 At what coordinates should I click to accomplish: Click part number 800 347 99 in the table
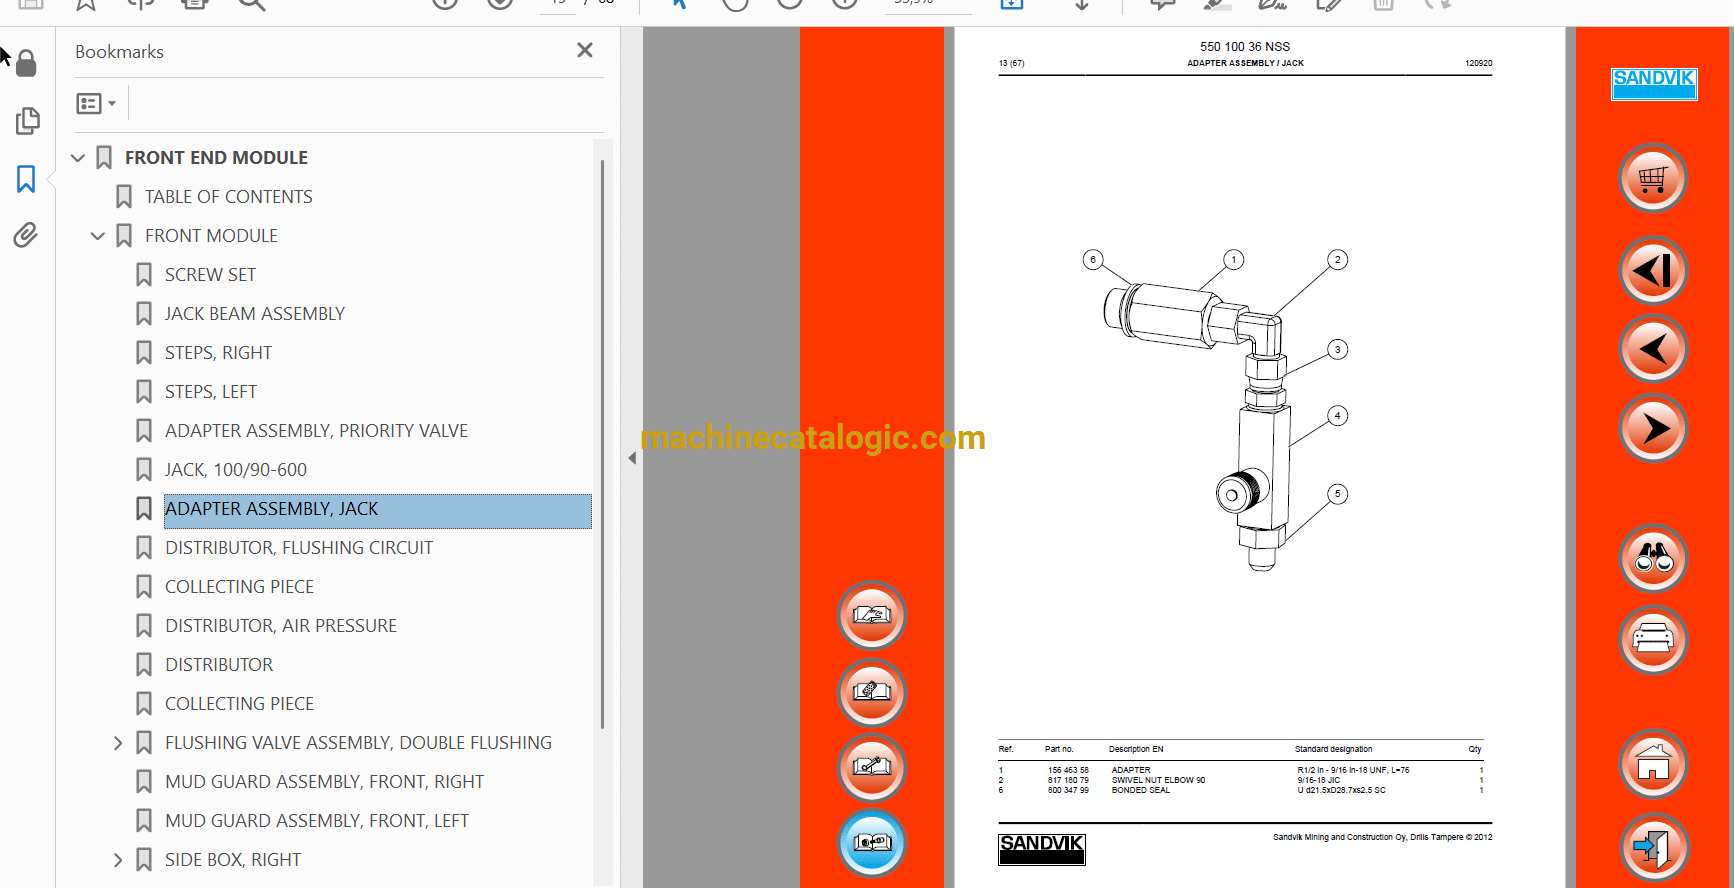(x=1068, y=790)
